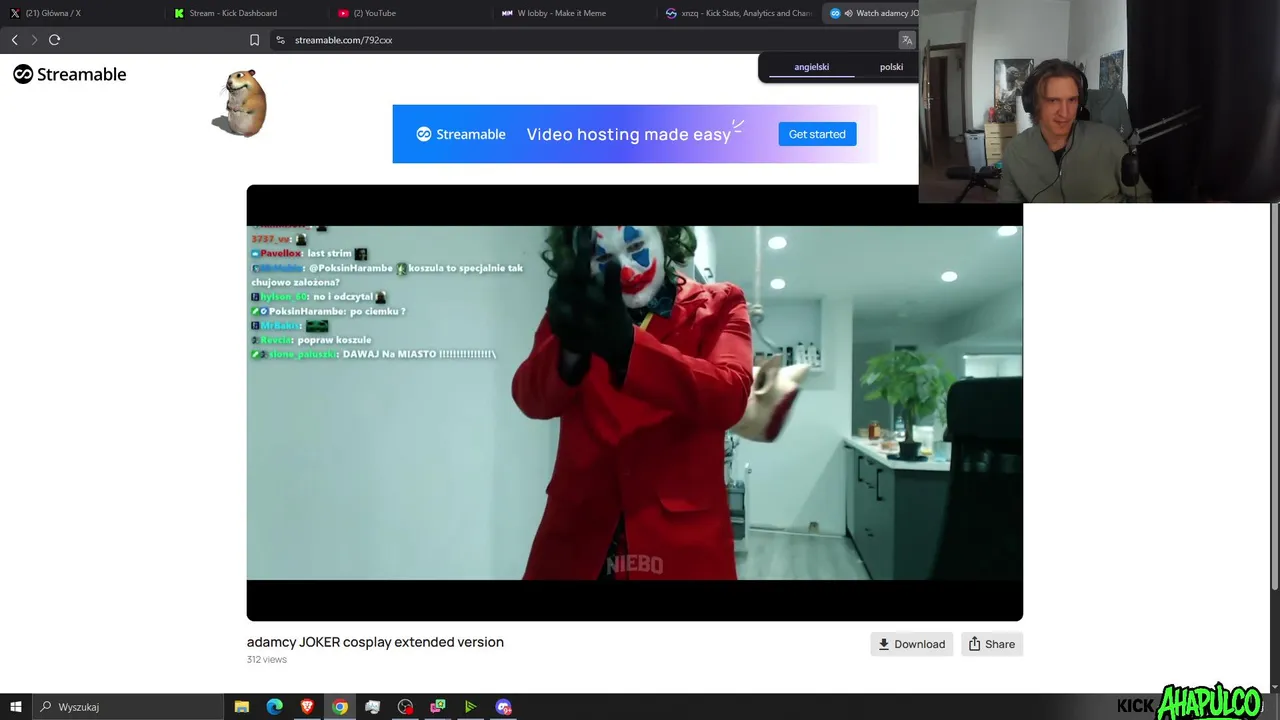Open the taskbar app right of Chrome
The height and width of the screenshot is (720, 1280).
click(372, 707)
